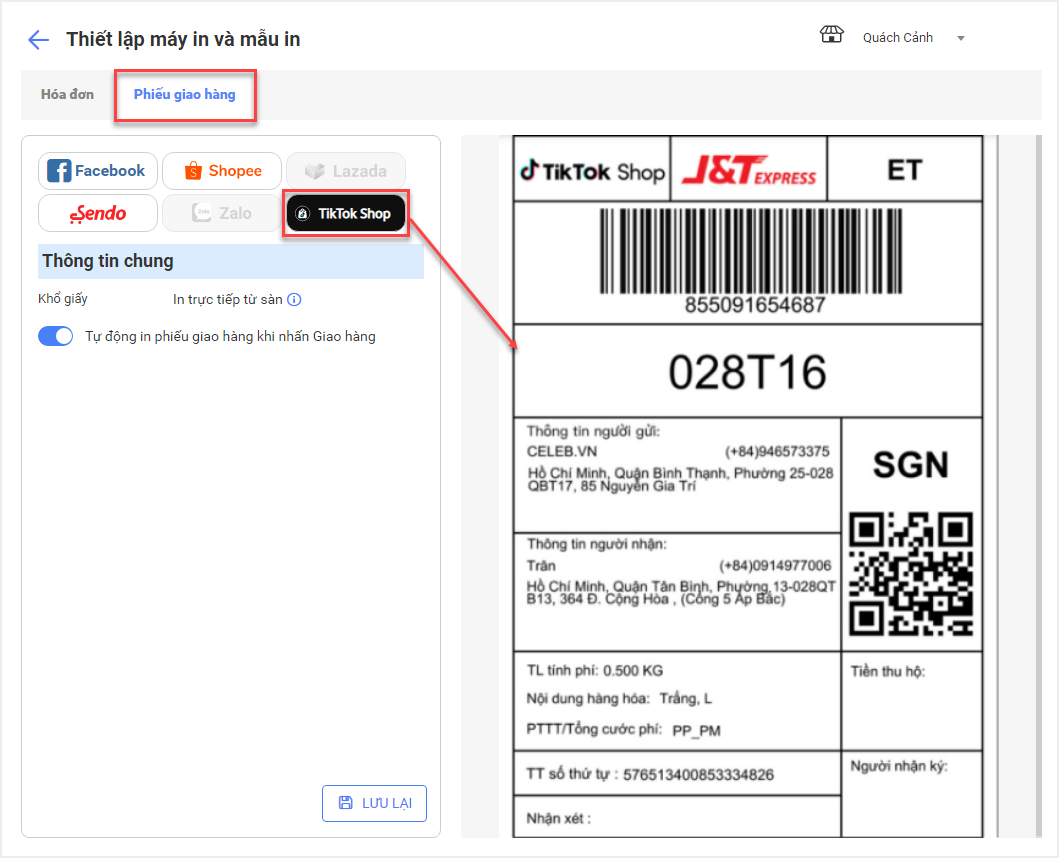Click the Thiết lập máy in và mẫu in title
Screen dimensions: 1059x858
point(183,39)
